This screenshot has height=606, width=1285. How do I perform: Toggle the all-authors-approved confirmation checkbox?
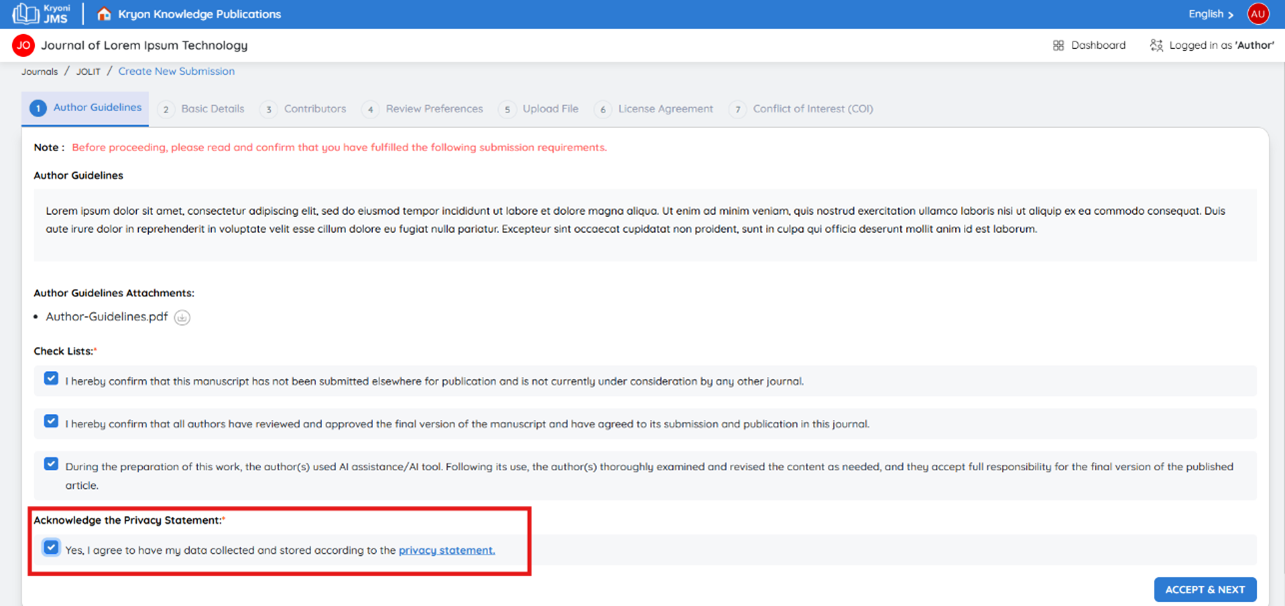point(51,421)
